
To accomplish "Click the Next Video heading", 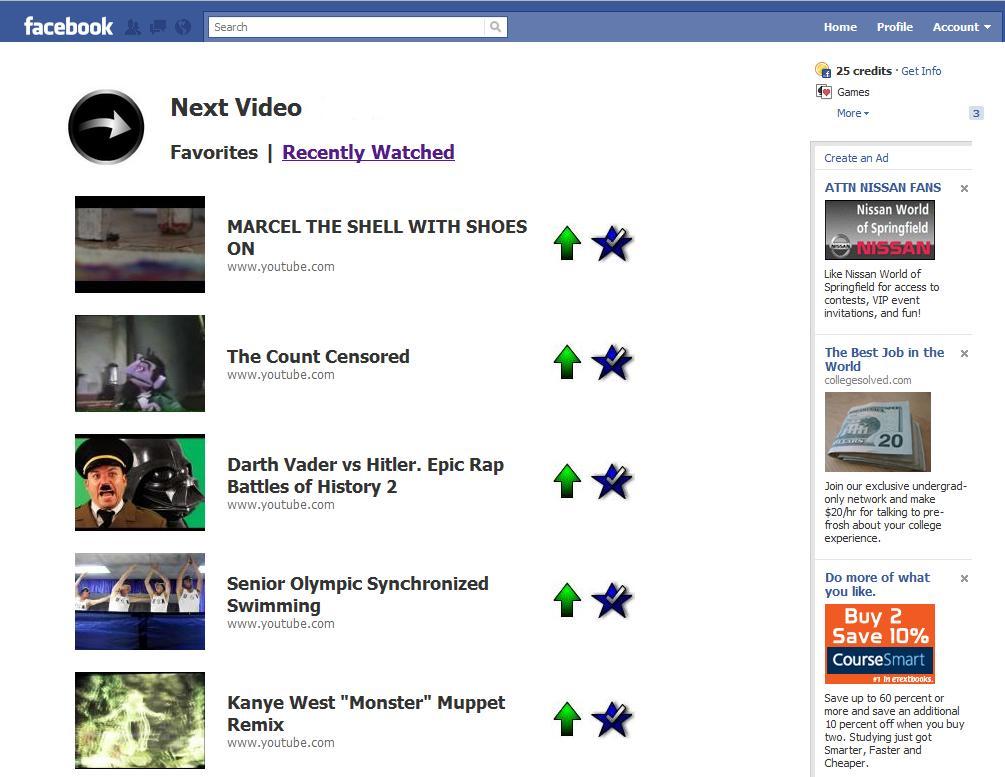I will coord(236,107).
